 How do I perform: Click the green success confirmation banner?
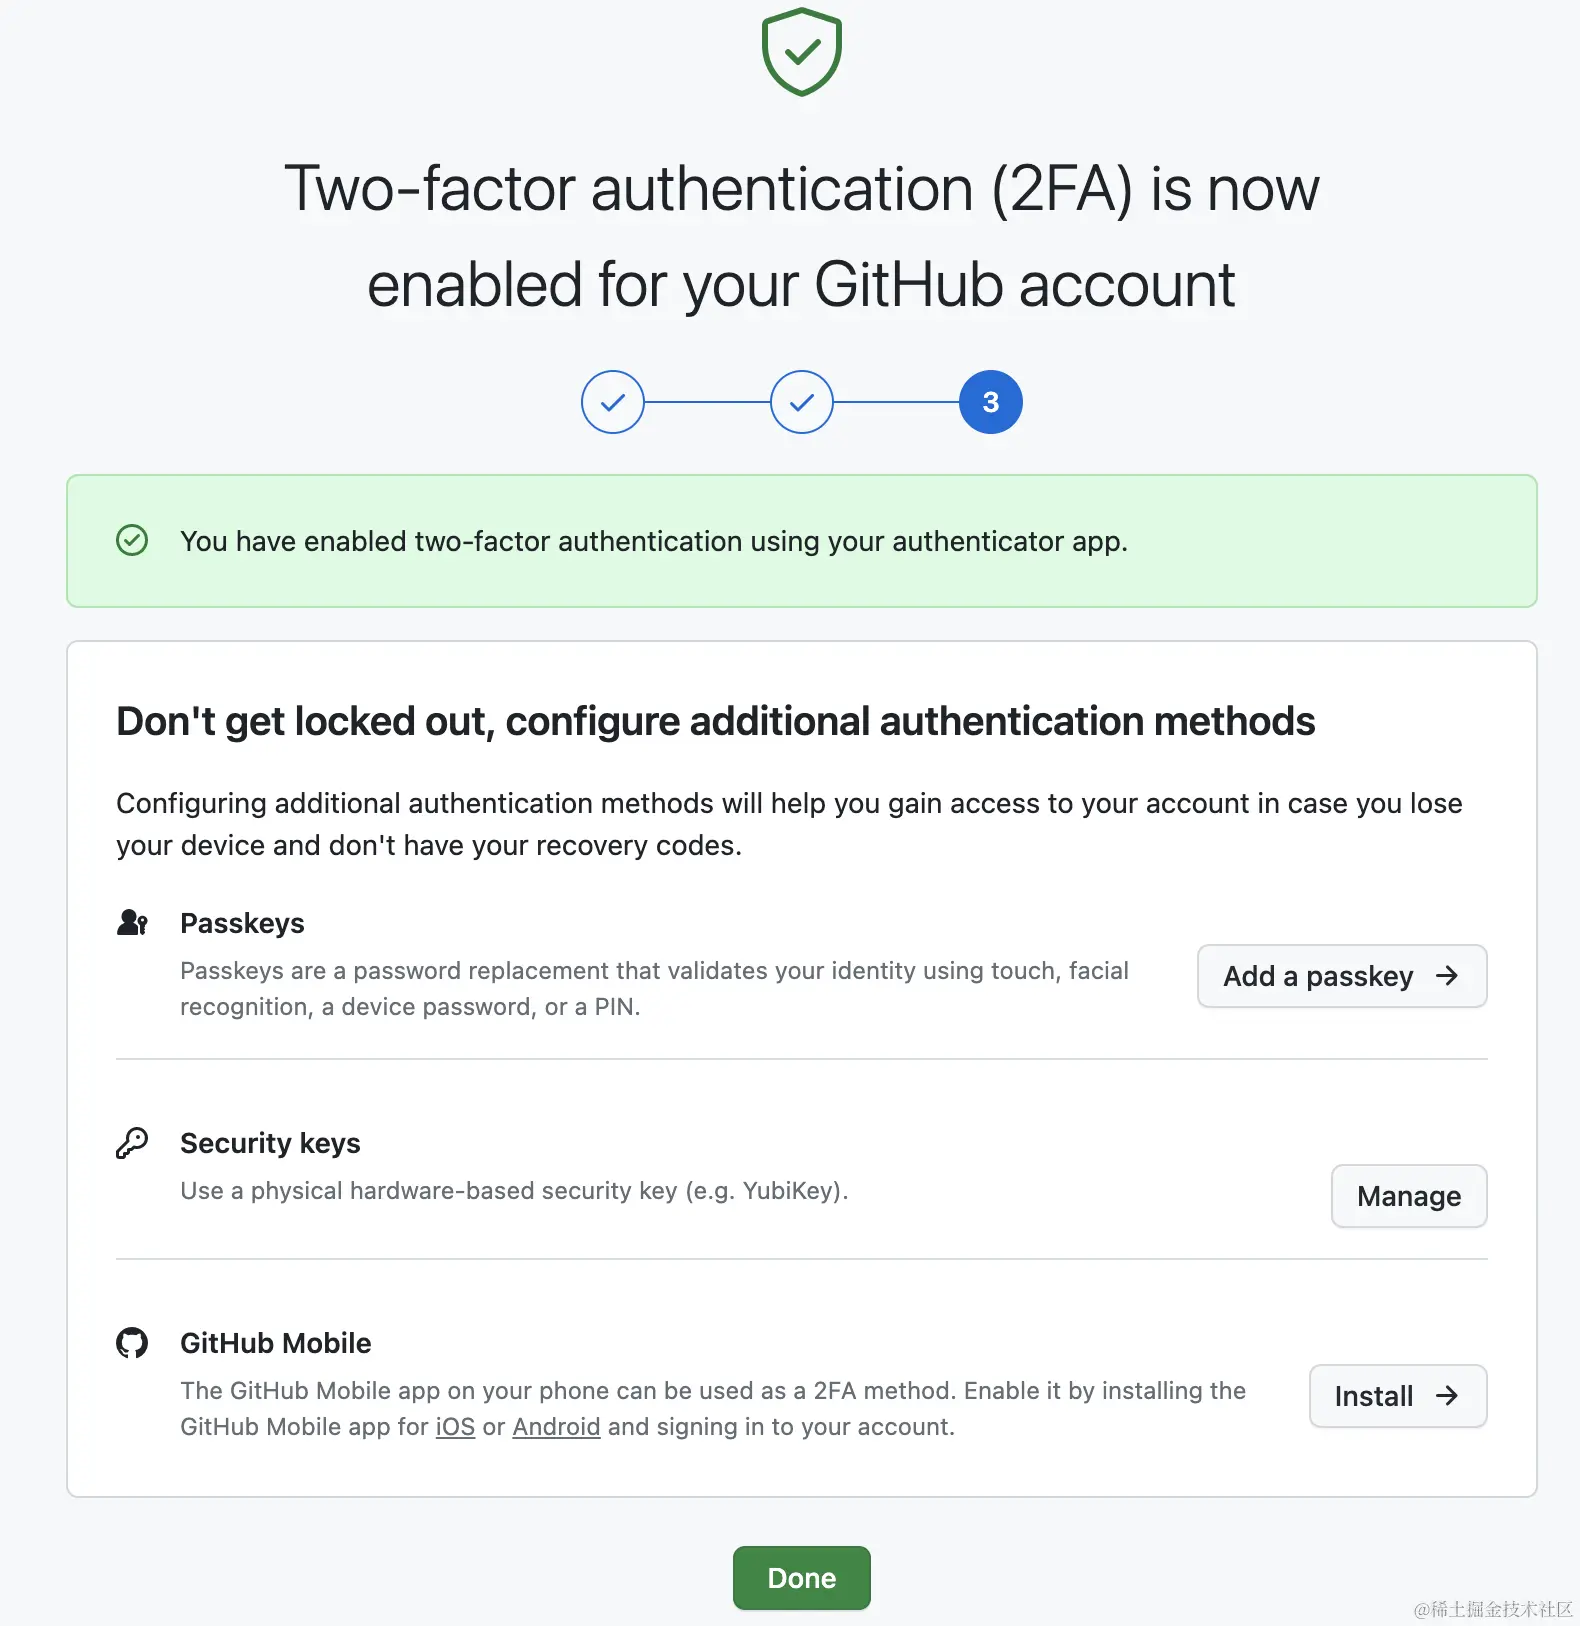point(800,541)
